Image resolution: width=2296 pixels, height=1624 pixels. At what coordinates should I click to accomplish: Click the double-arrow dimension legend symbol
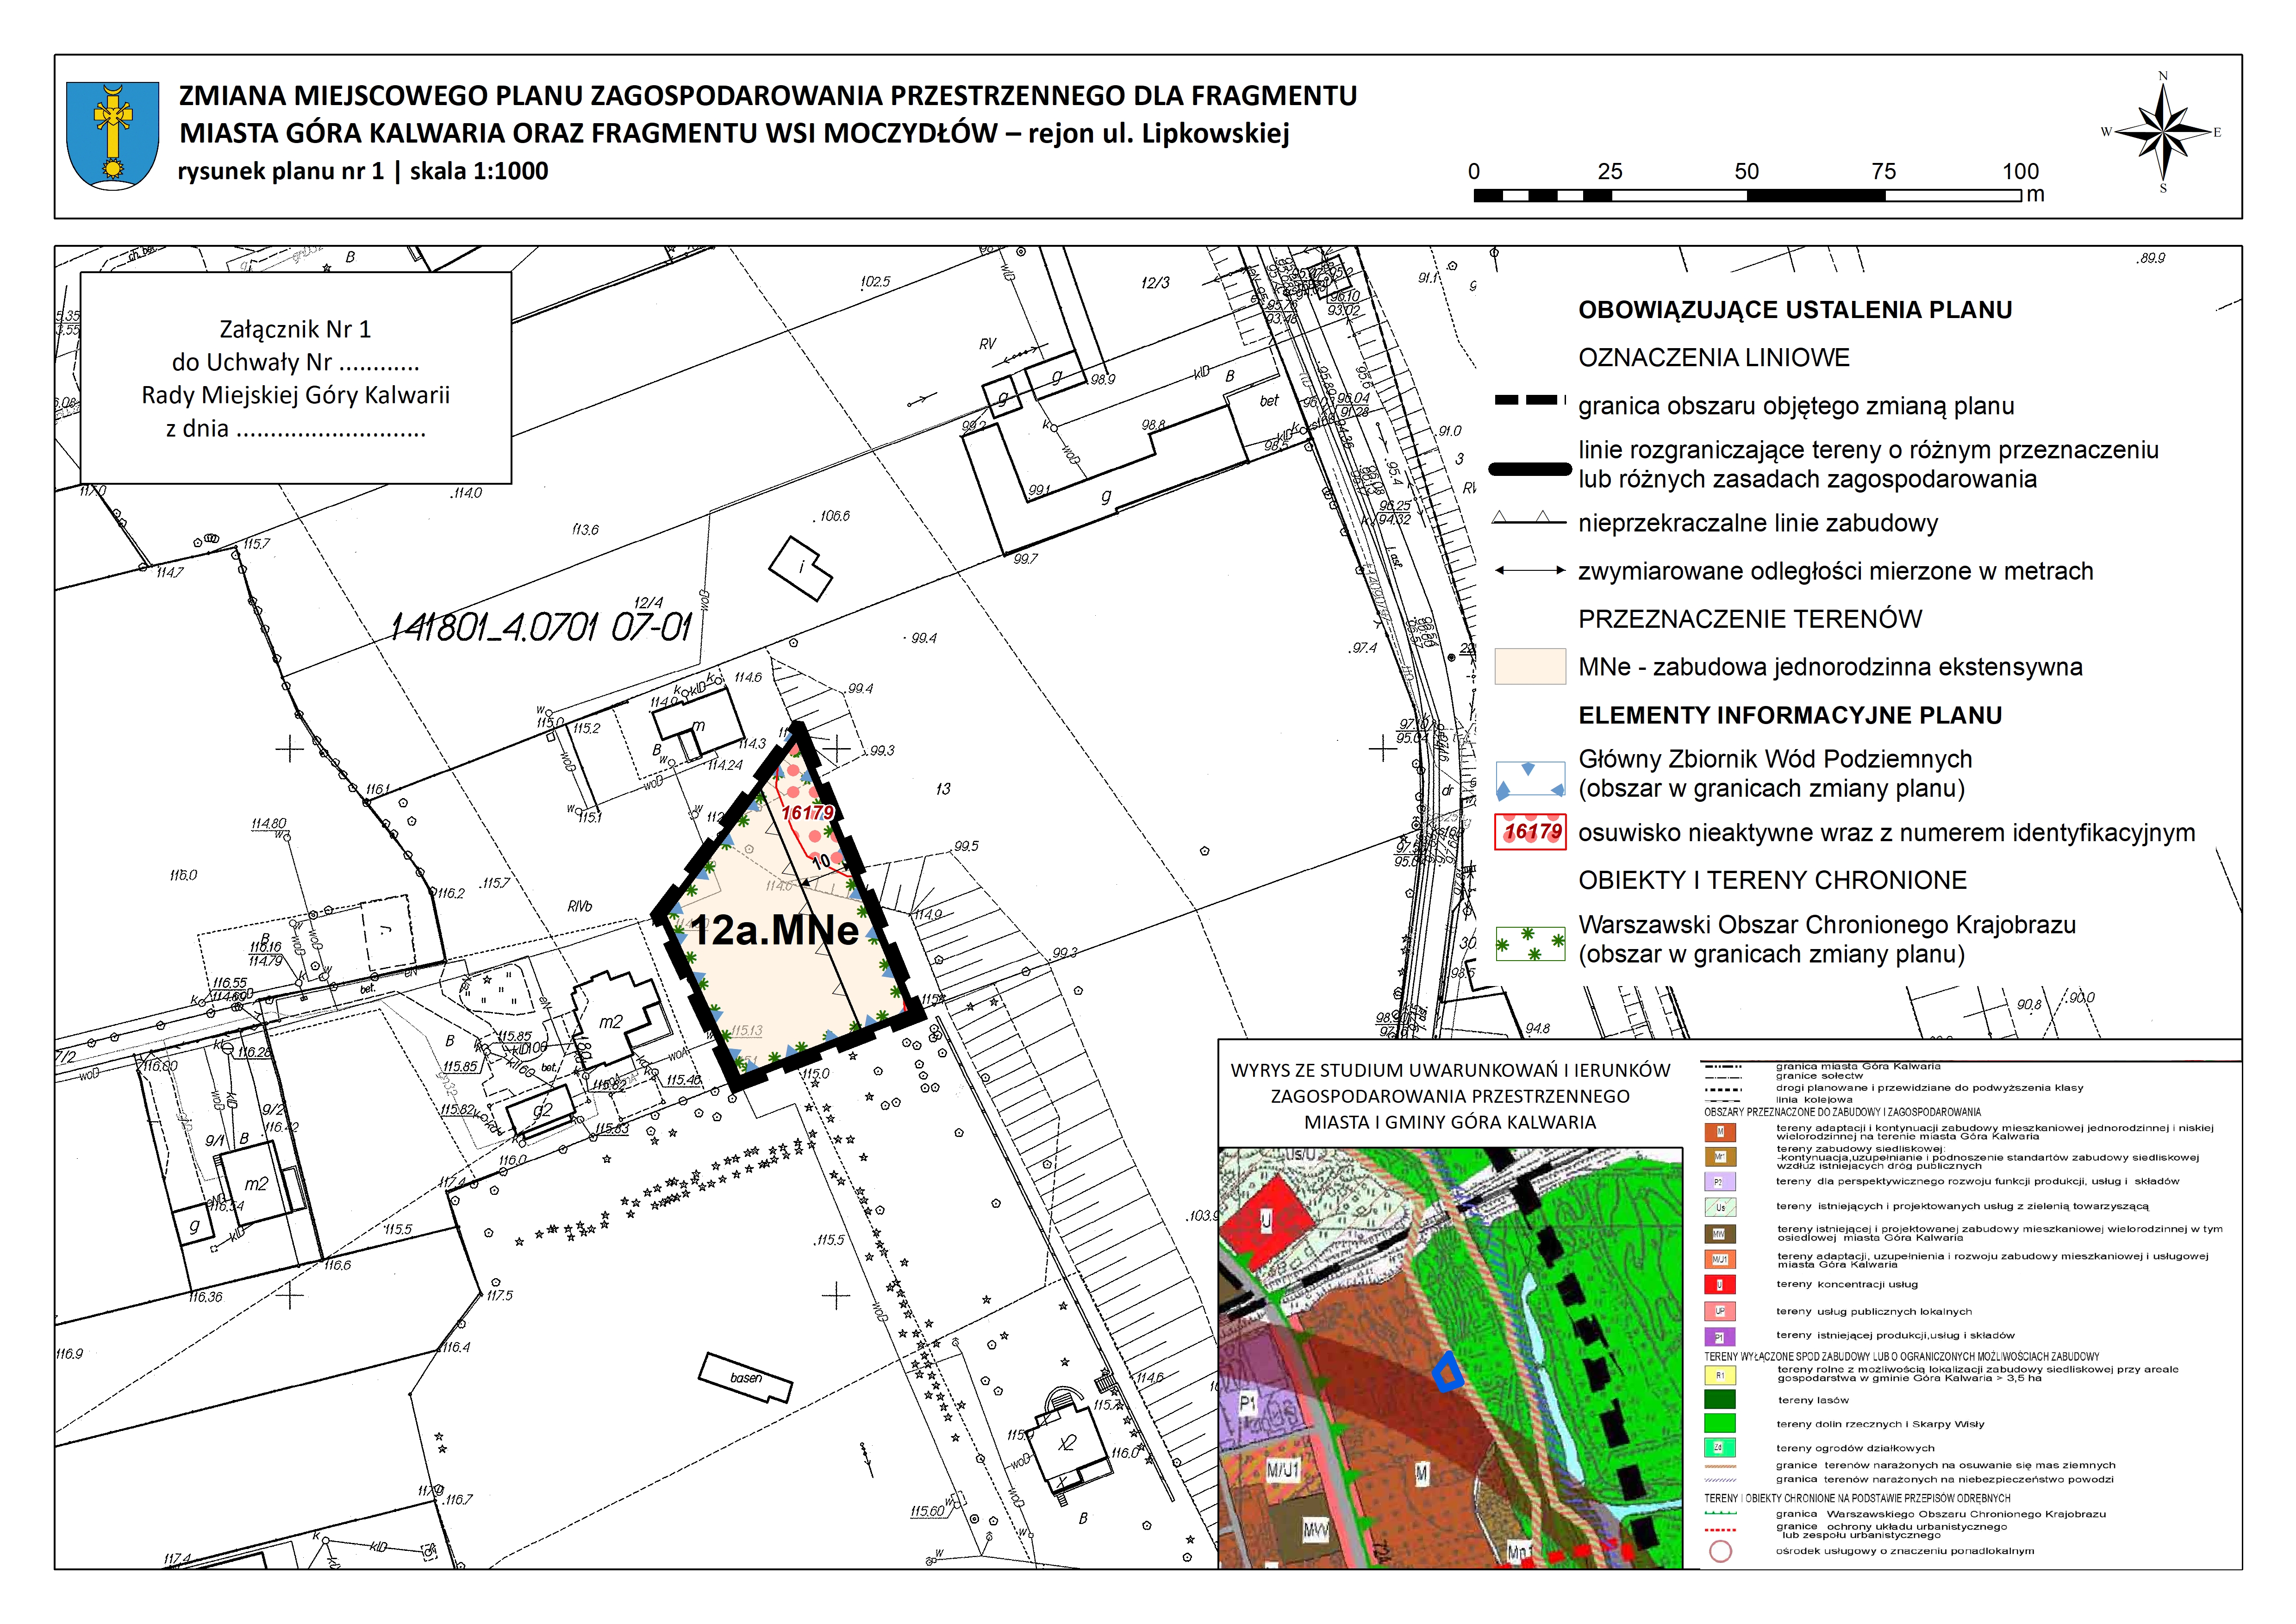click(1530, 571)
